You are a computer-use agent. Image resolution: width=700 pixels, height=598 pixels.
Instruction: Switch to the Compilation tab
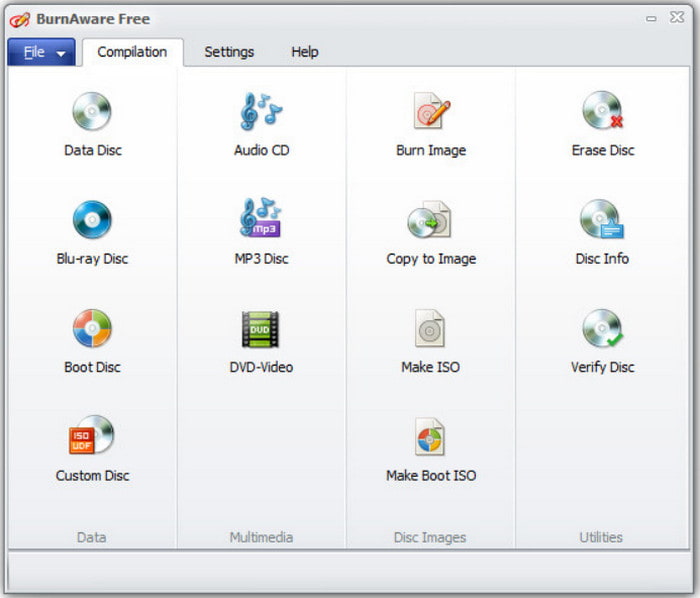tap(132, 52)
